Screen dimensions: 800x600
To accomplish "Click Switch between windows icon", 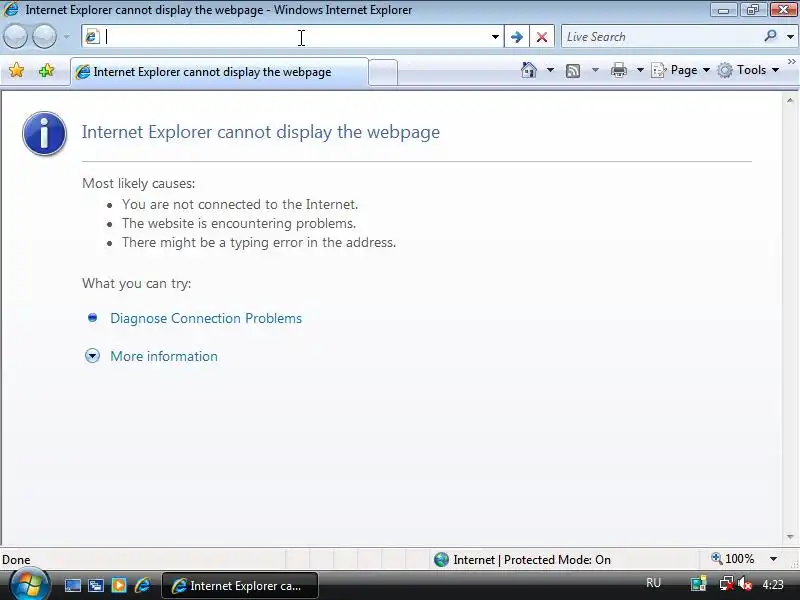I will [96, 586].
